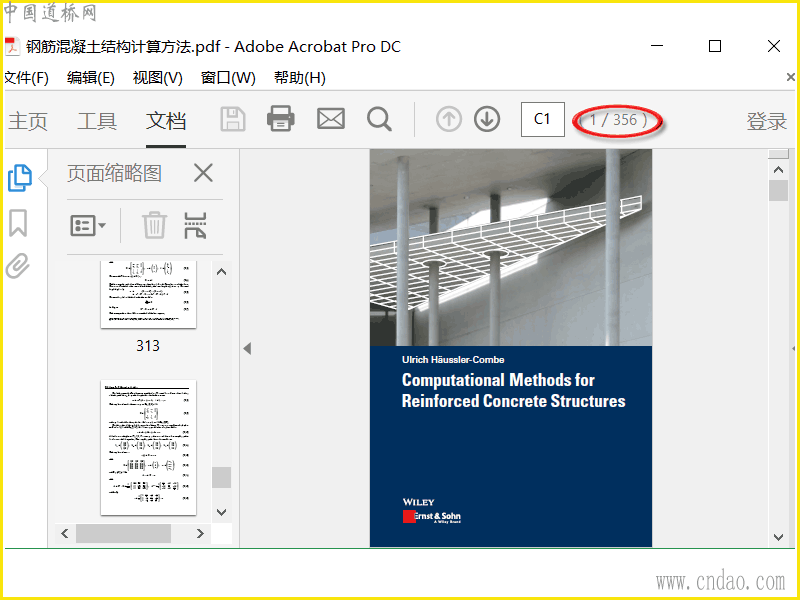Open the 文件(F) menu
Image resolution: width=800 pixels, height=600 pixels.
pyautogui.click(x=26, y=78)
